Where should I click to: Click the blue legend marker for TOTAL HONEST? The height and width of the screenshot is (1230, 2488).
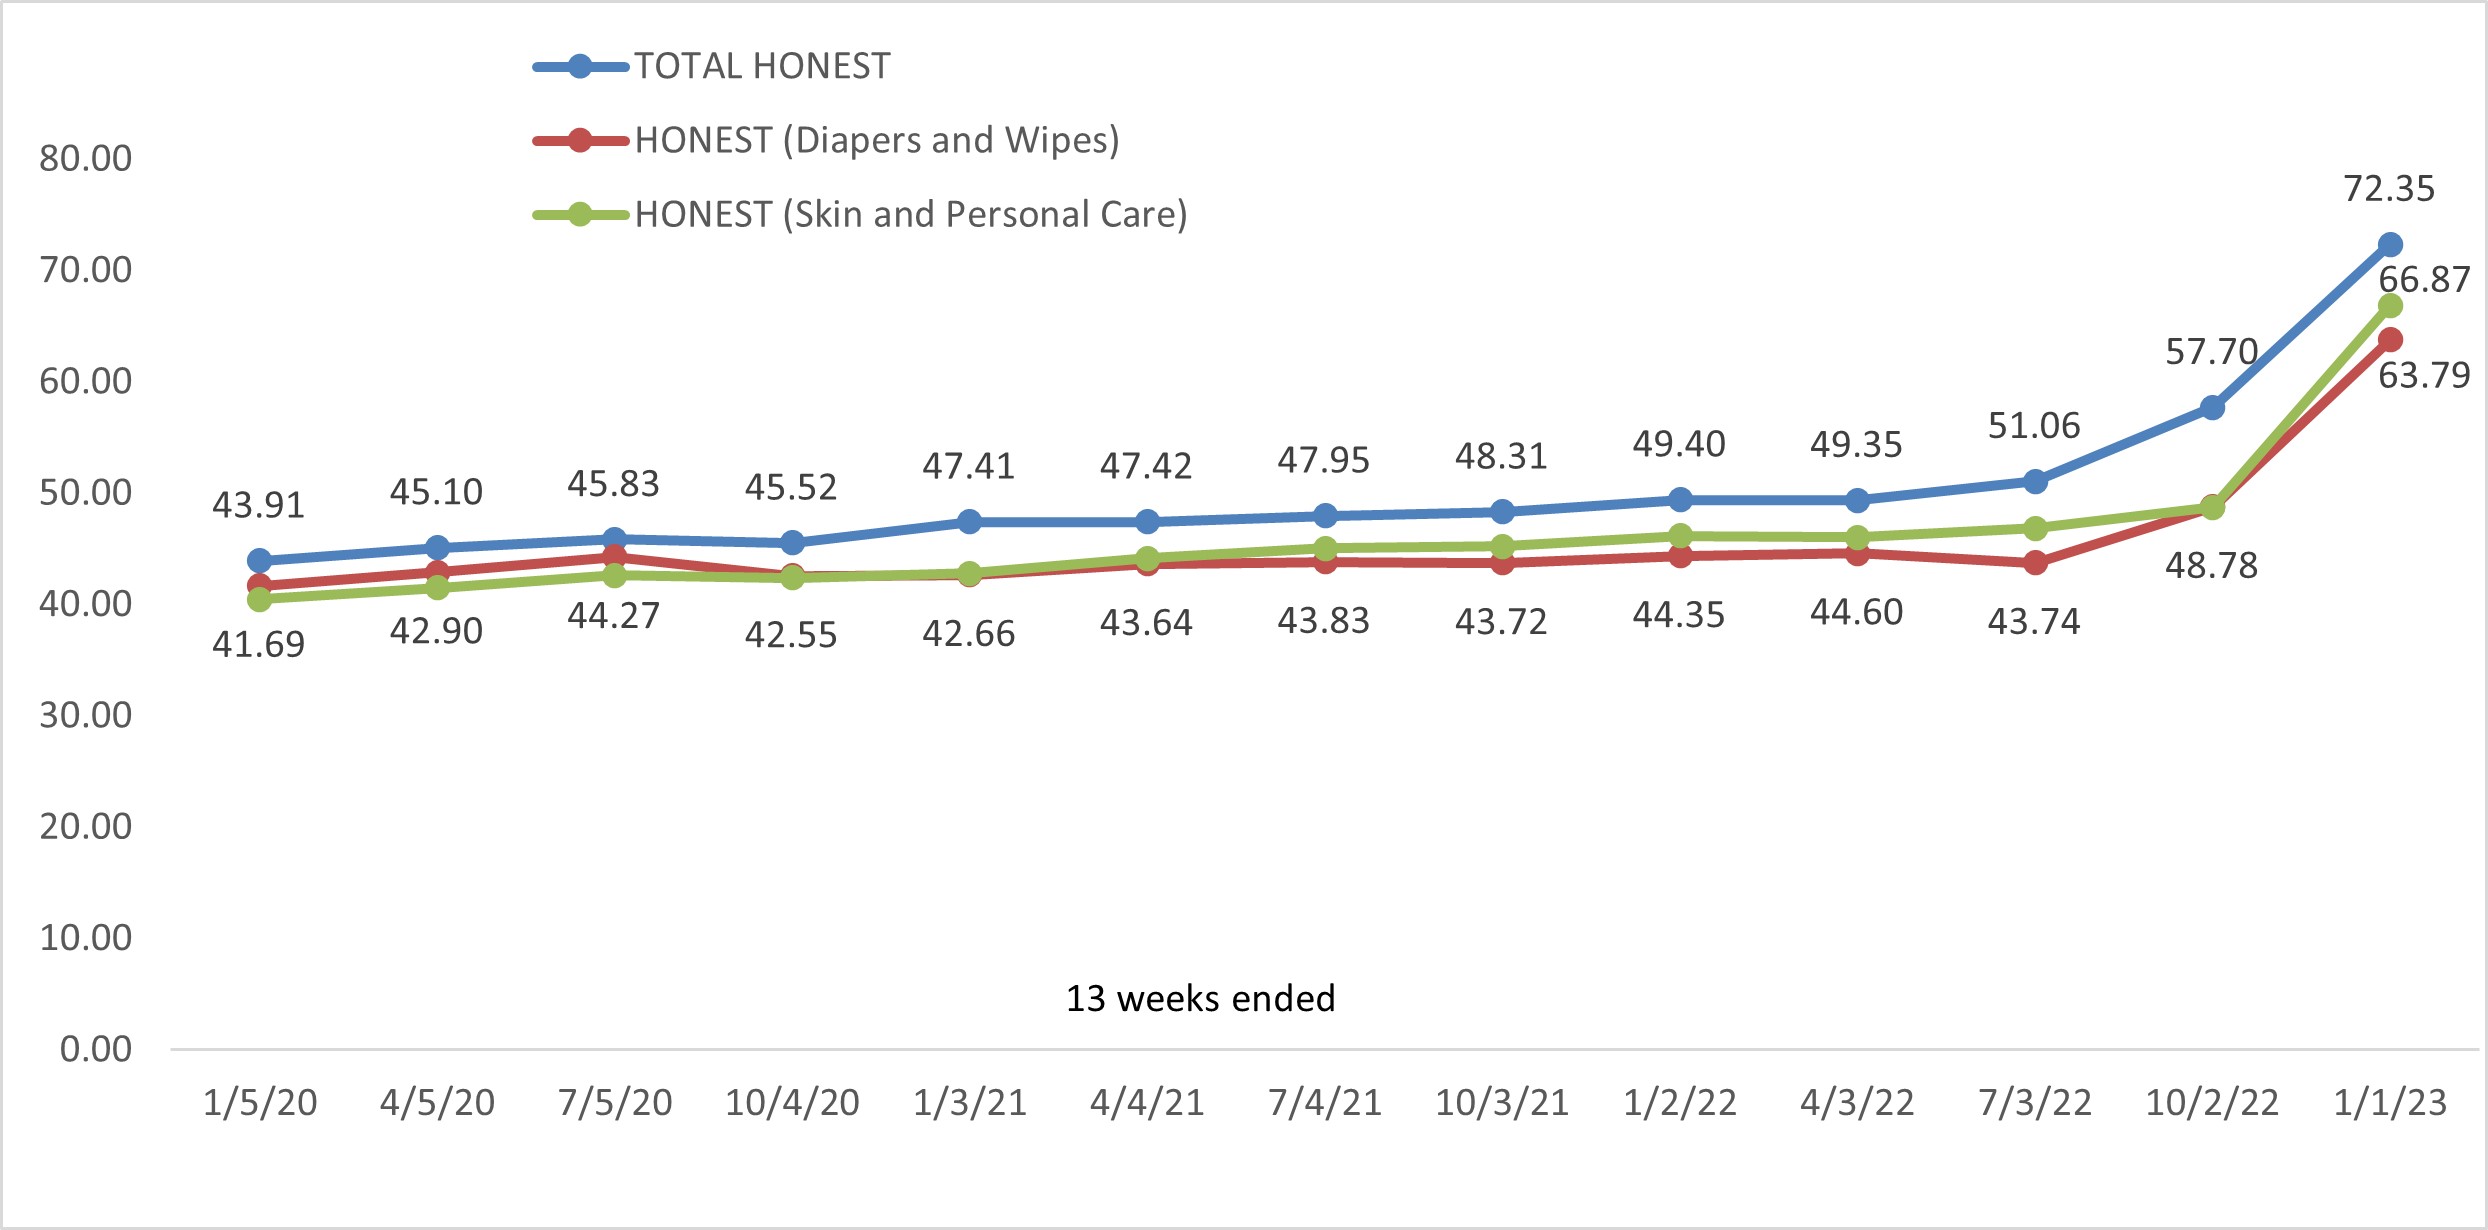pos(580,67)
